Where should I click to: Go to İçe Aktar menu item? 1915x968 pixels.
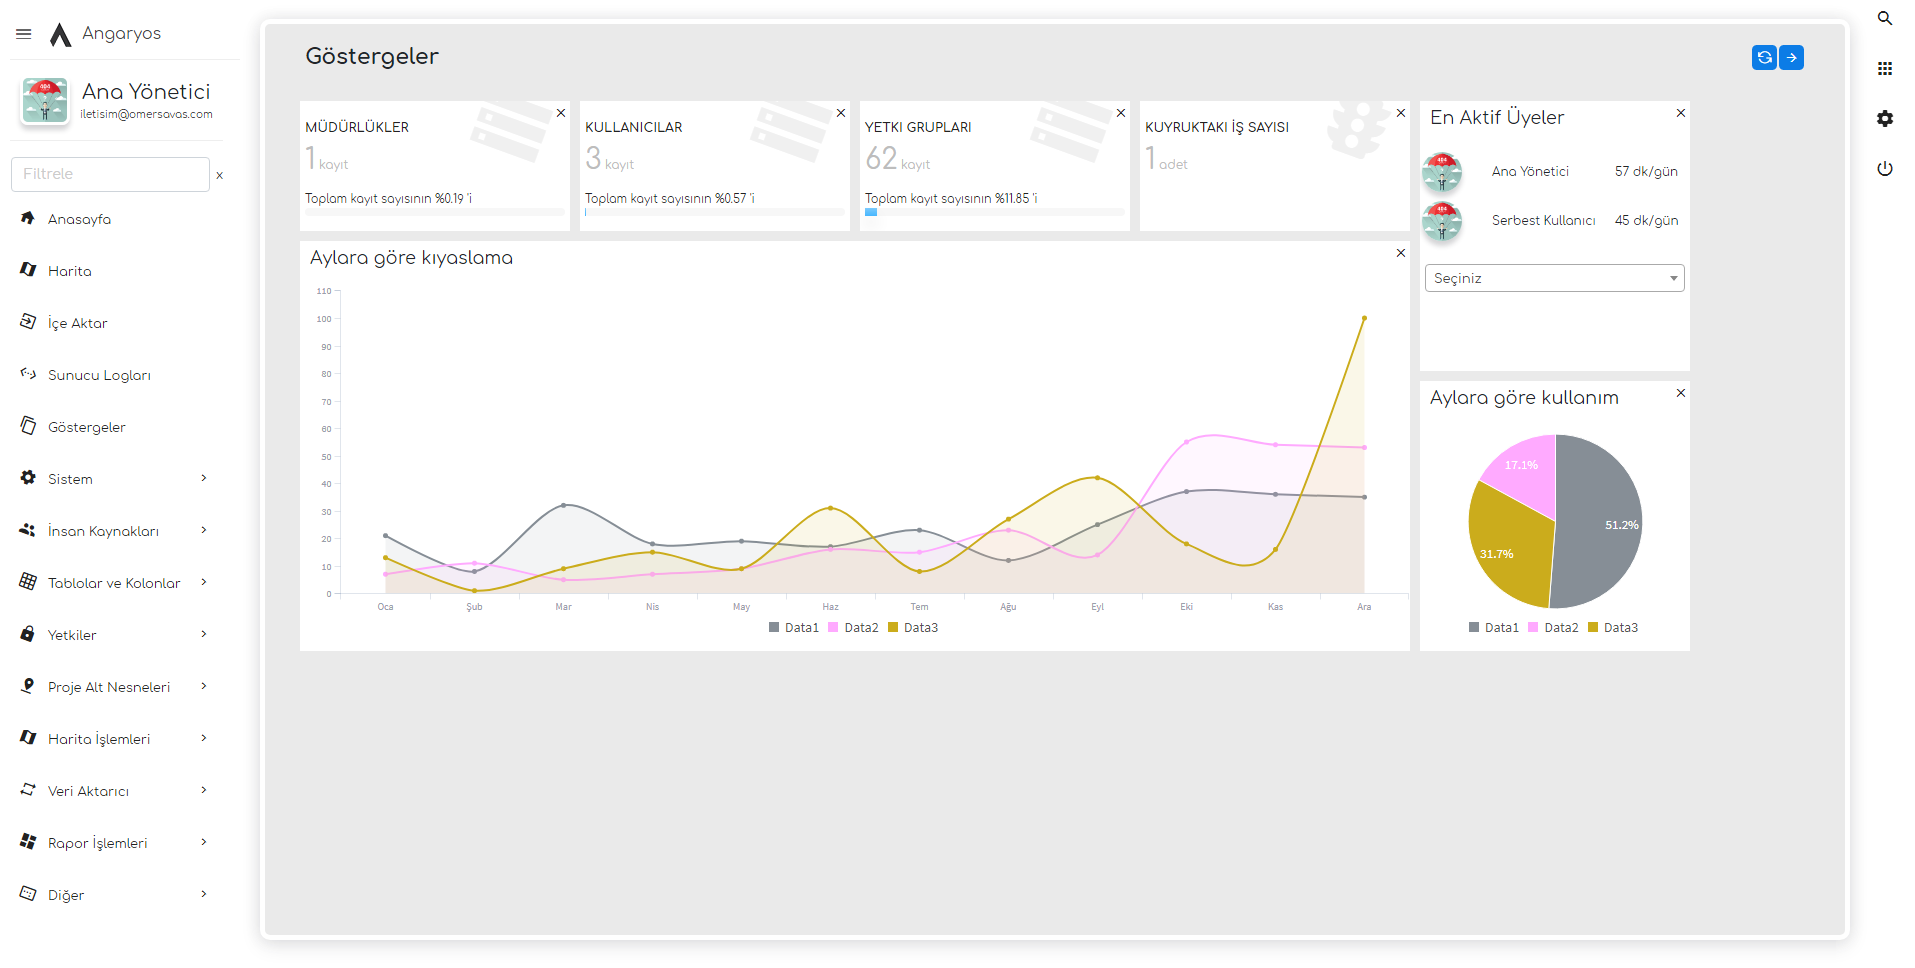pyautogui.click(x=77, y=324)
